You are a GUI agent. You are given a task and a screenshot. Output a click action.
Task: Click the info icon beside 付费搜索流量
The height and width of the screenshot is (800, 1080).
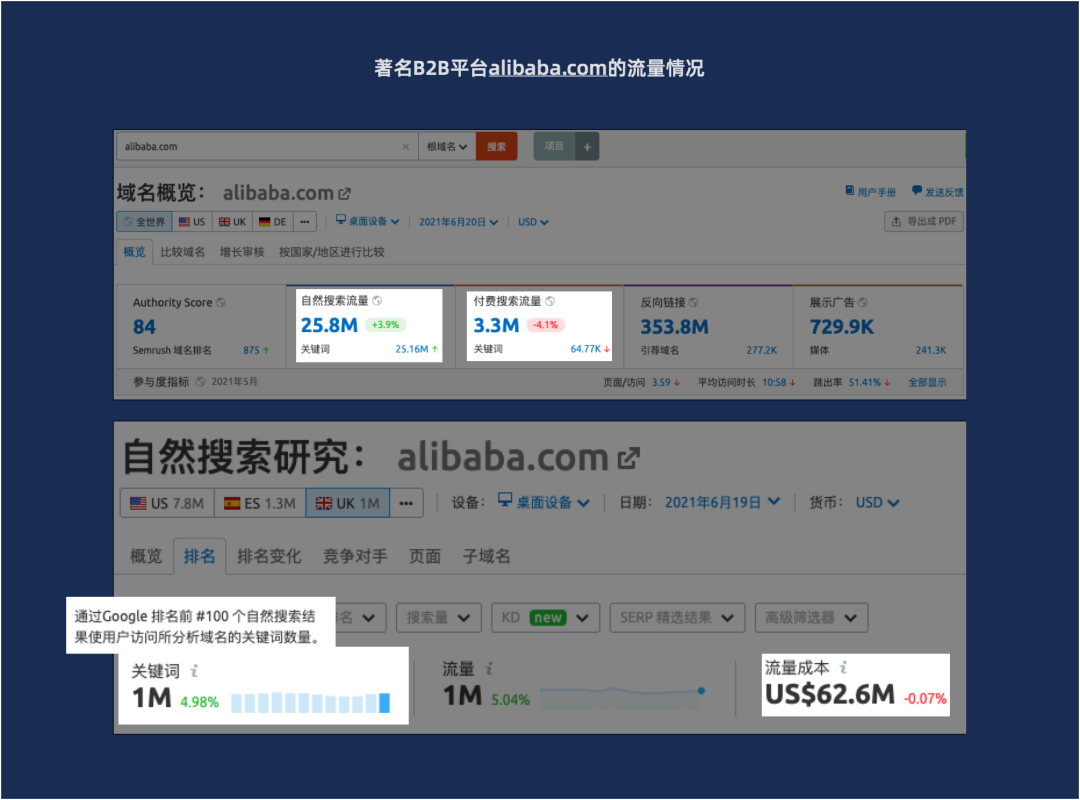[550, 301]
